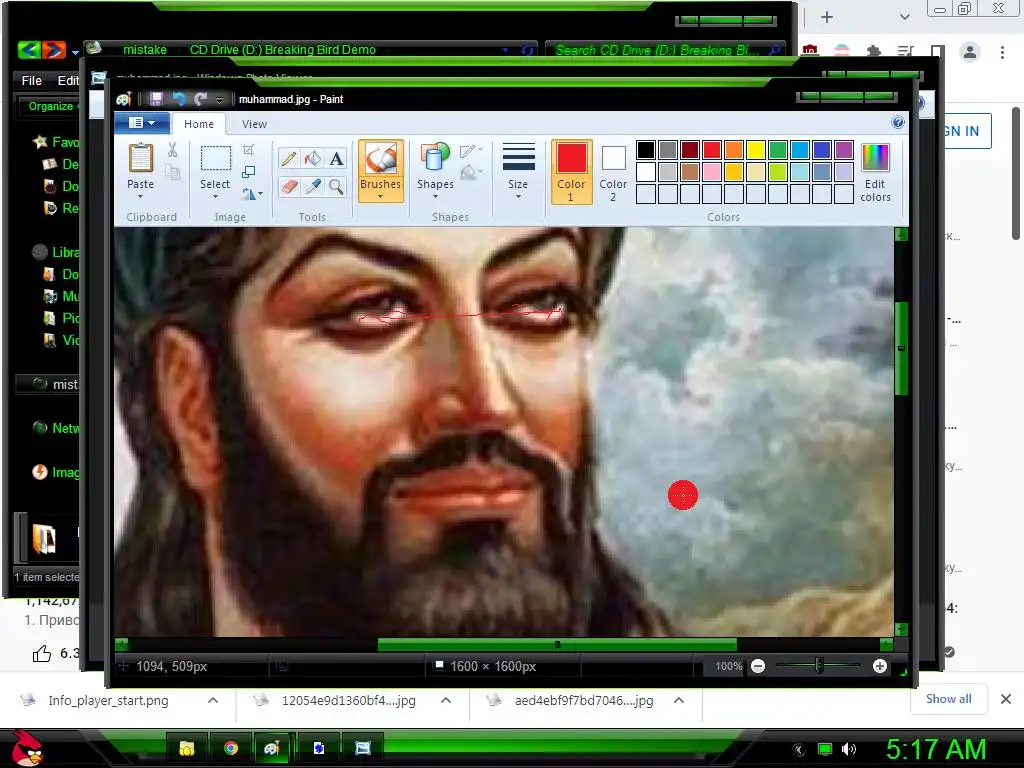
Task: Click the Cut scissors icon
Action: [172, 150]
